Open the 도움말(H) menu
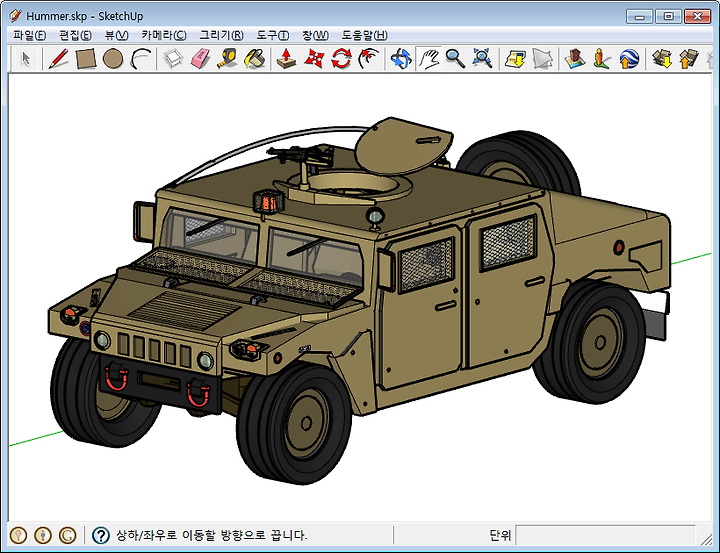The width and height of the screenshot is (720, 553). [x=365, y=35]
